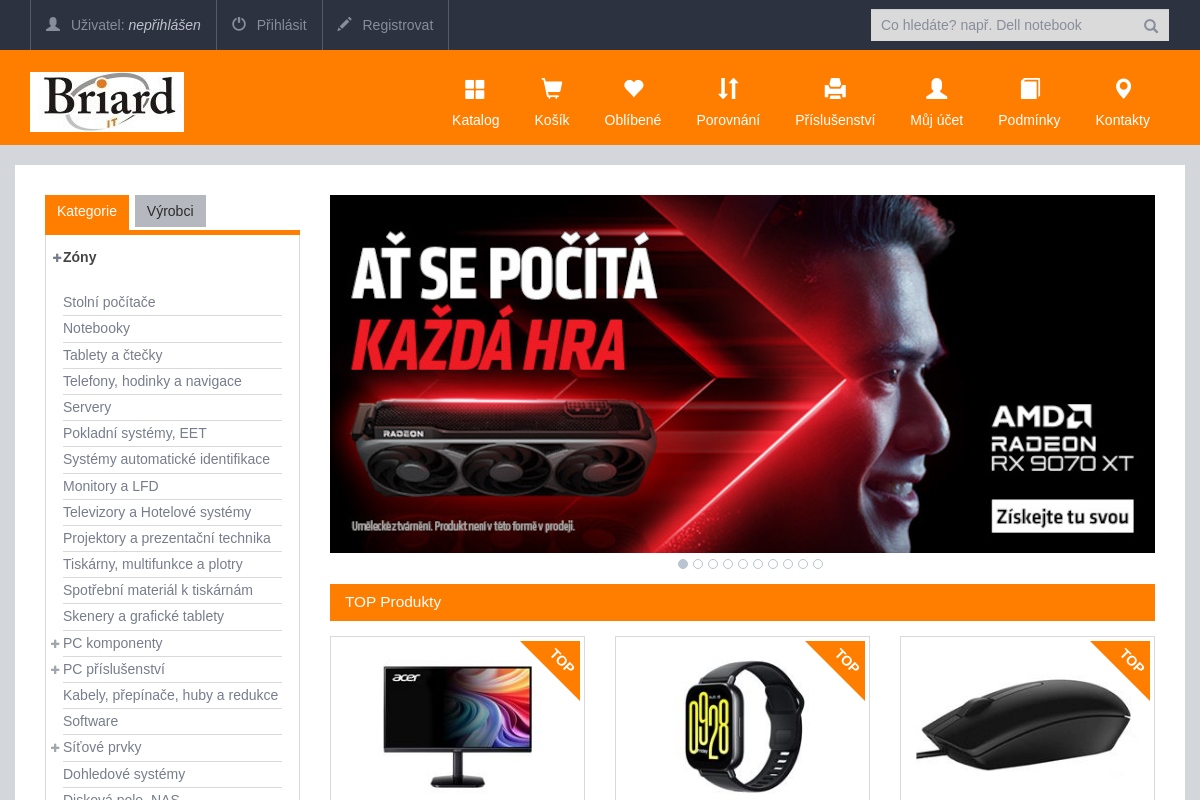The height and width of the screenshot is (800, 1200).
Task: Expand the PC příslušenství category
Action: click(x=55, y=669)
